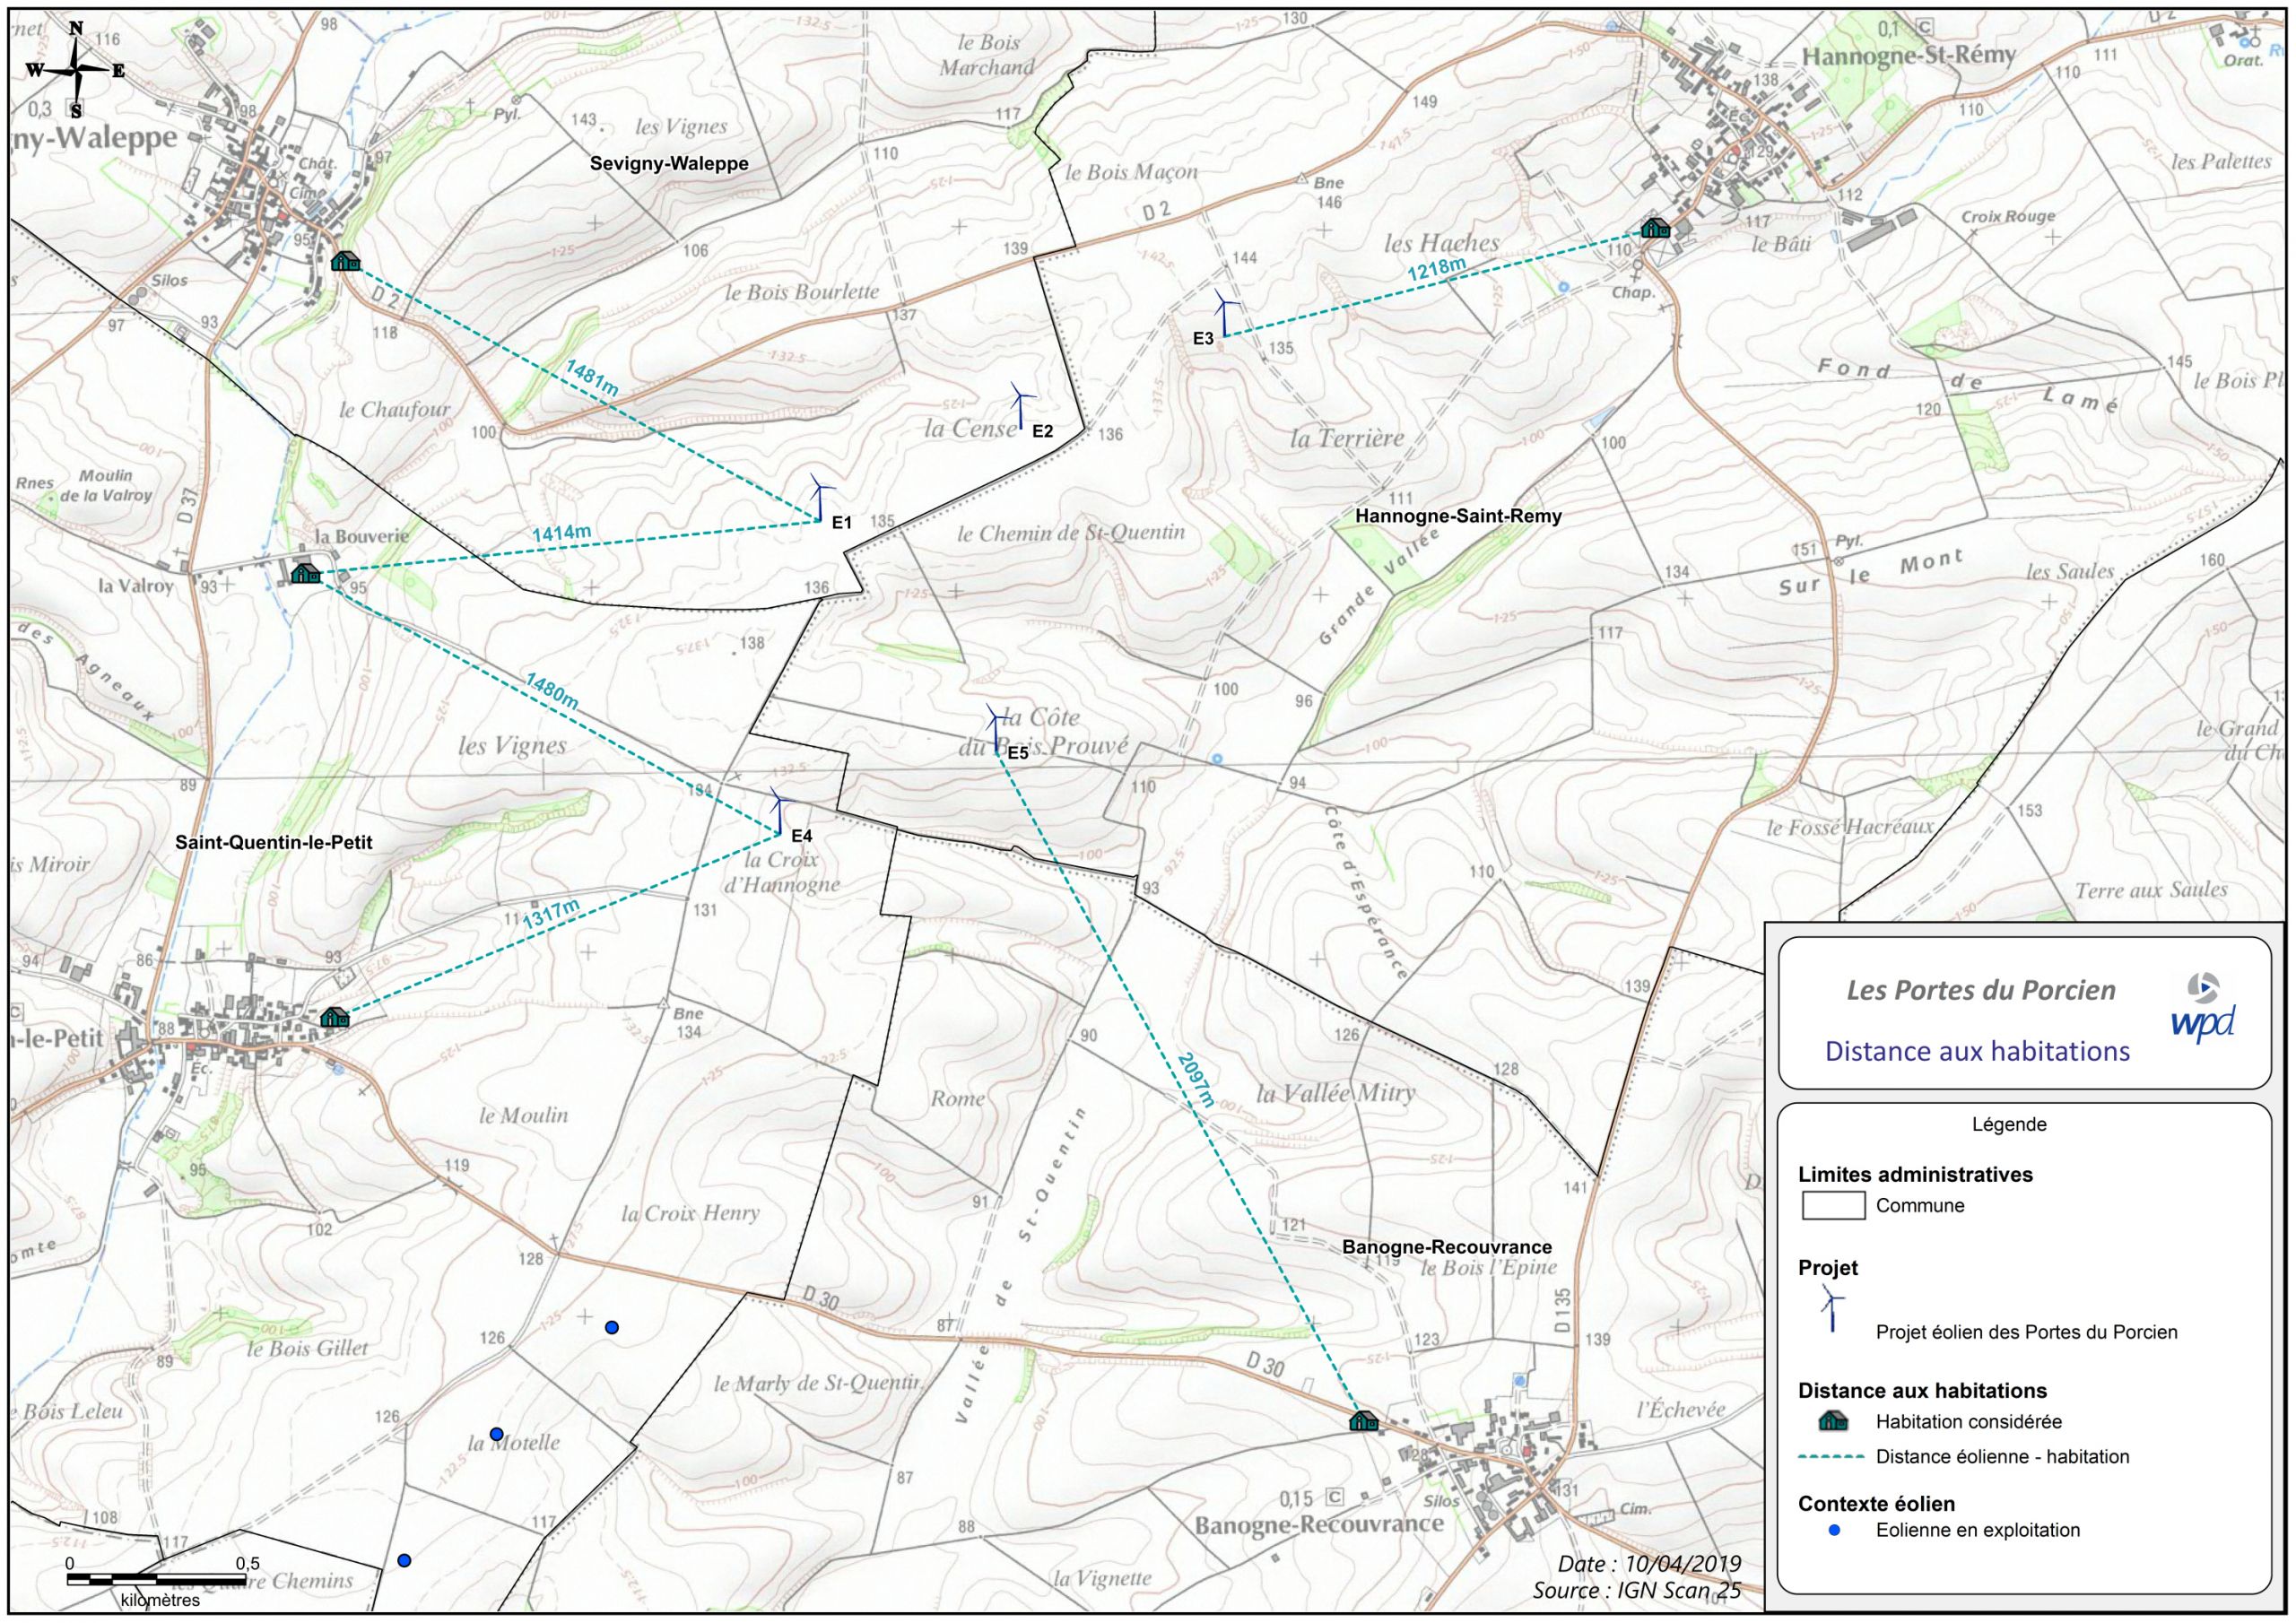The height and width of the screenshot is (1623, 2296).
Task: Click the legend blue dot Eolienne en exploitation
Action: 1834,1530
